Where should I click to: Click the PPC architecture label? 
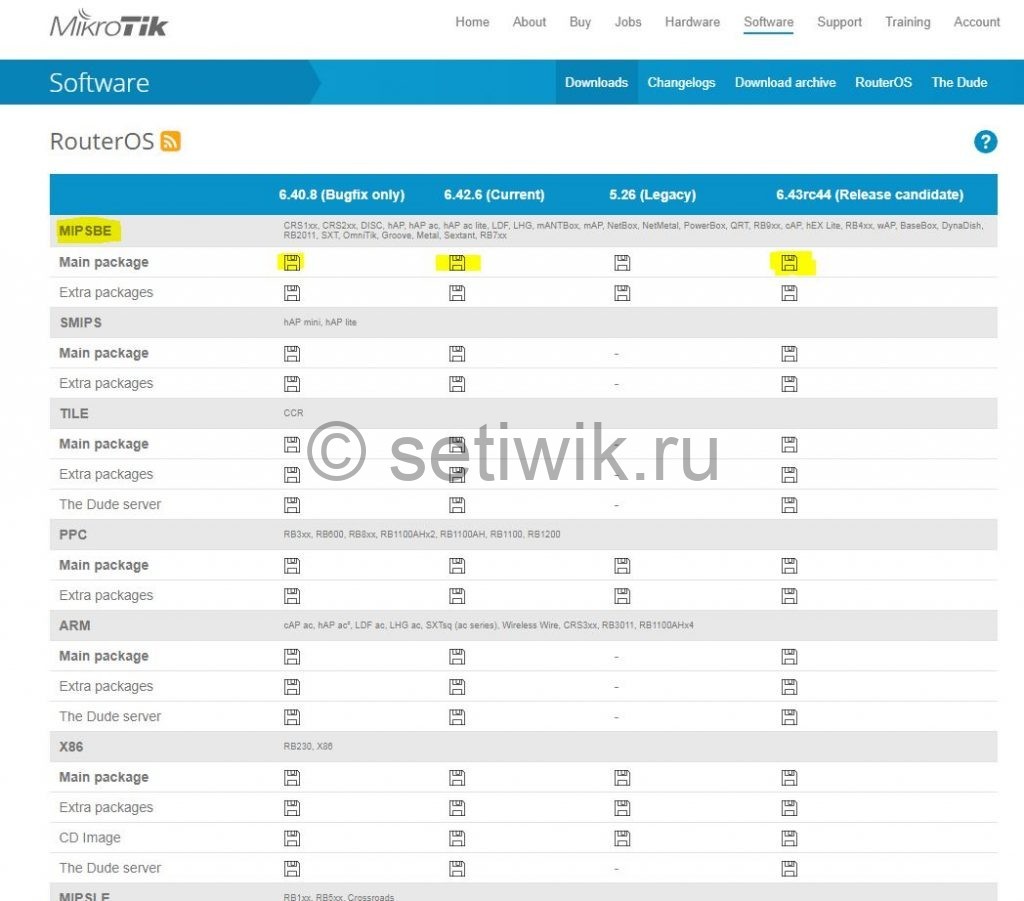(x=72, y=535)
